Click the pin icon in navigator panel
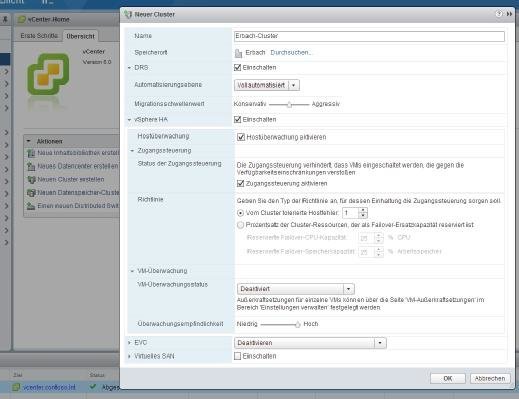 [x=5, y=19]
